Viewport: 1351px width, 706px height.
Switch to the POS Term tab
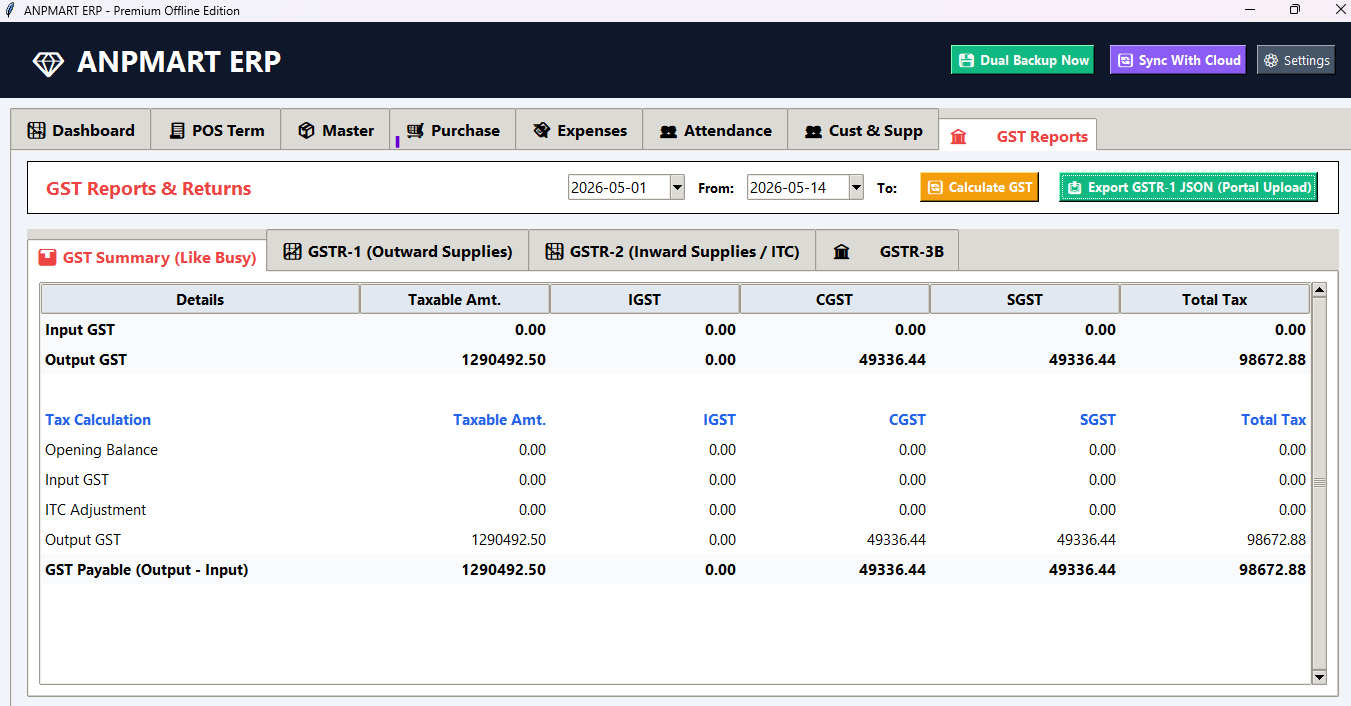coord(216,130)
